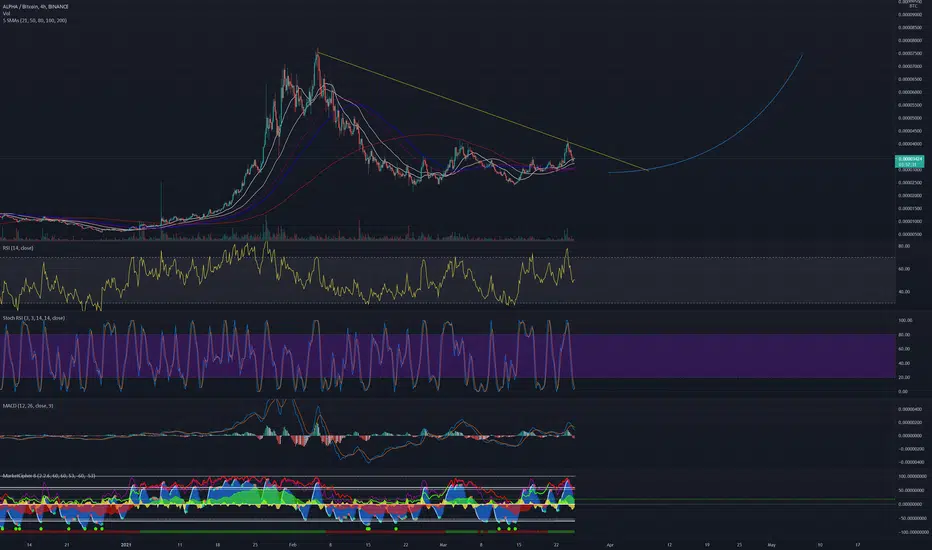The width and height of the screenshot is (932, 550).
Task: Click the Stoch RSI indicator label
Action: [x=34, y=318]
